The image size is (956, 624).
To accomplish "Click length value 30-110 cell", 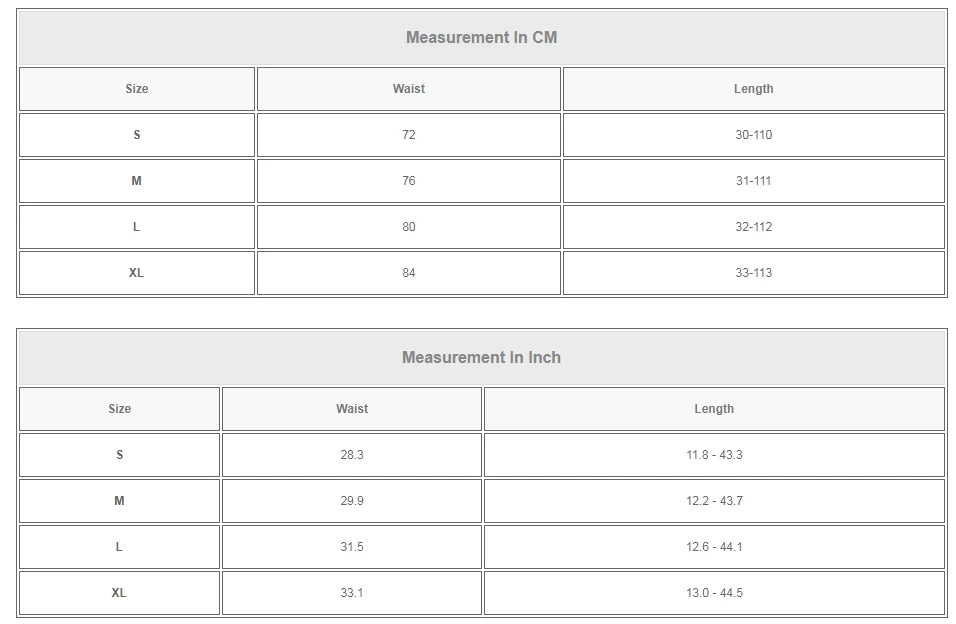I will (753, 135).
